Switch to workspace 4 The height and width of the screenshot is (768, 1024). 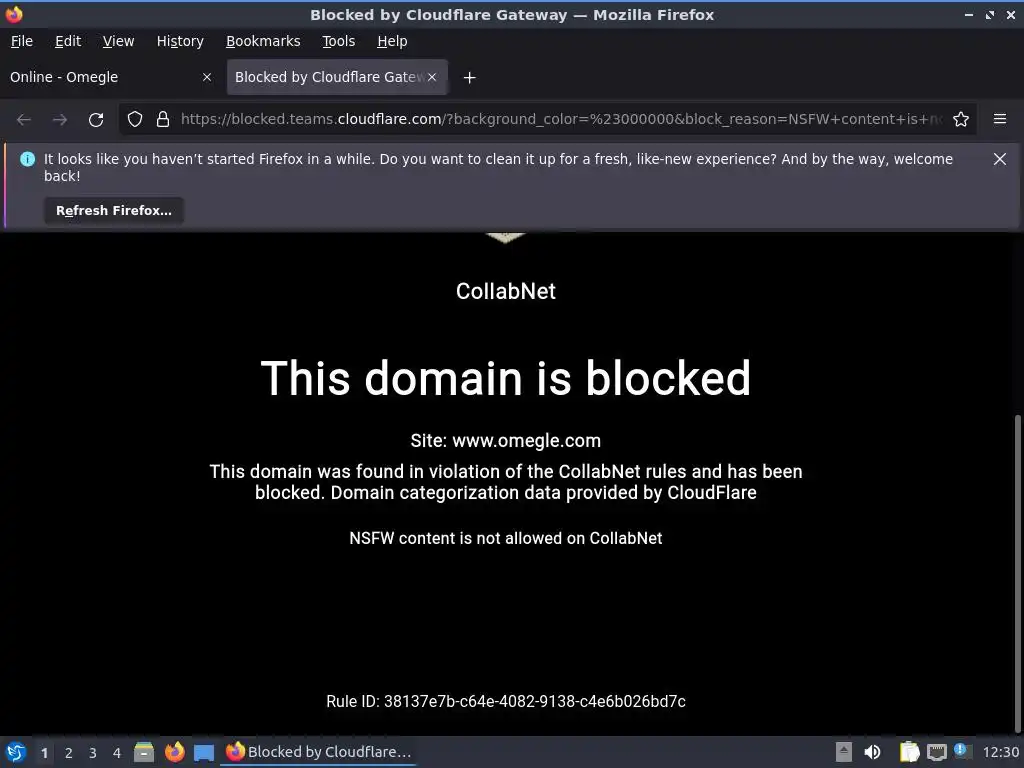pos(117,753)
